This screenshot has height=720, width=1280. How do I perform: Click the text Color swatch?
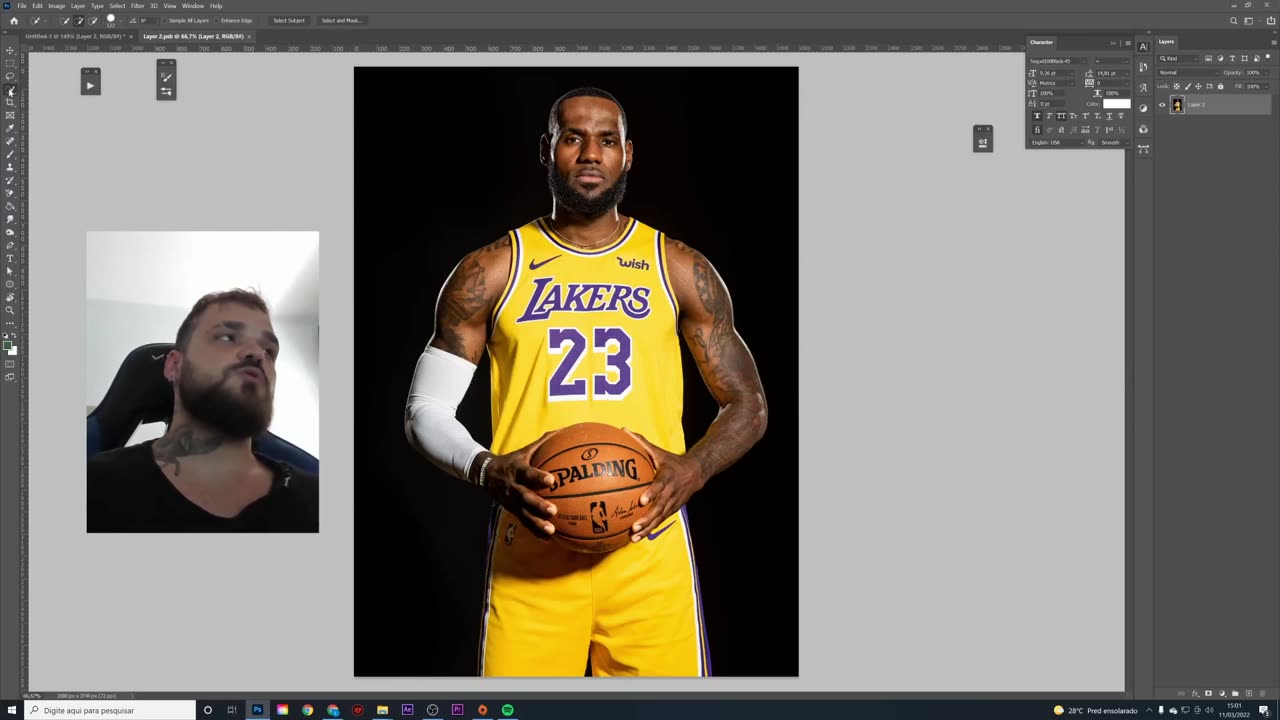1117,104
